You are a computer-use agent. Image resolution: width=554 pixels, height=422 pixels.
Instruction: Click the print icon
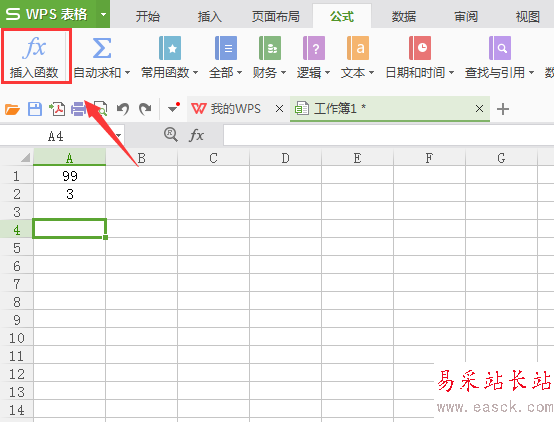tap(78, 109)
